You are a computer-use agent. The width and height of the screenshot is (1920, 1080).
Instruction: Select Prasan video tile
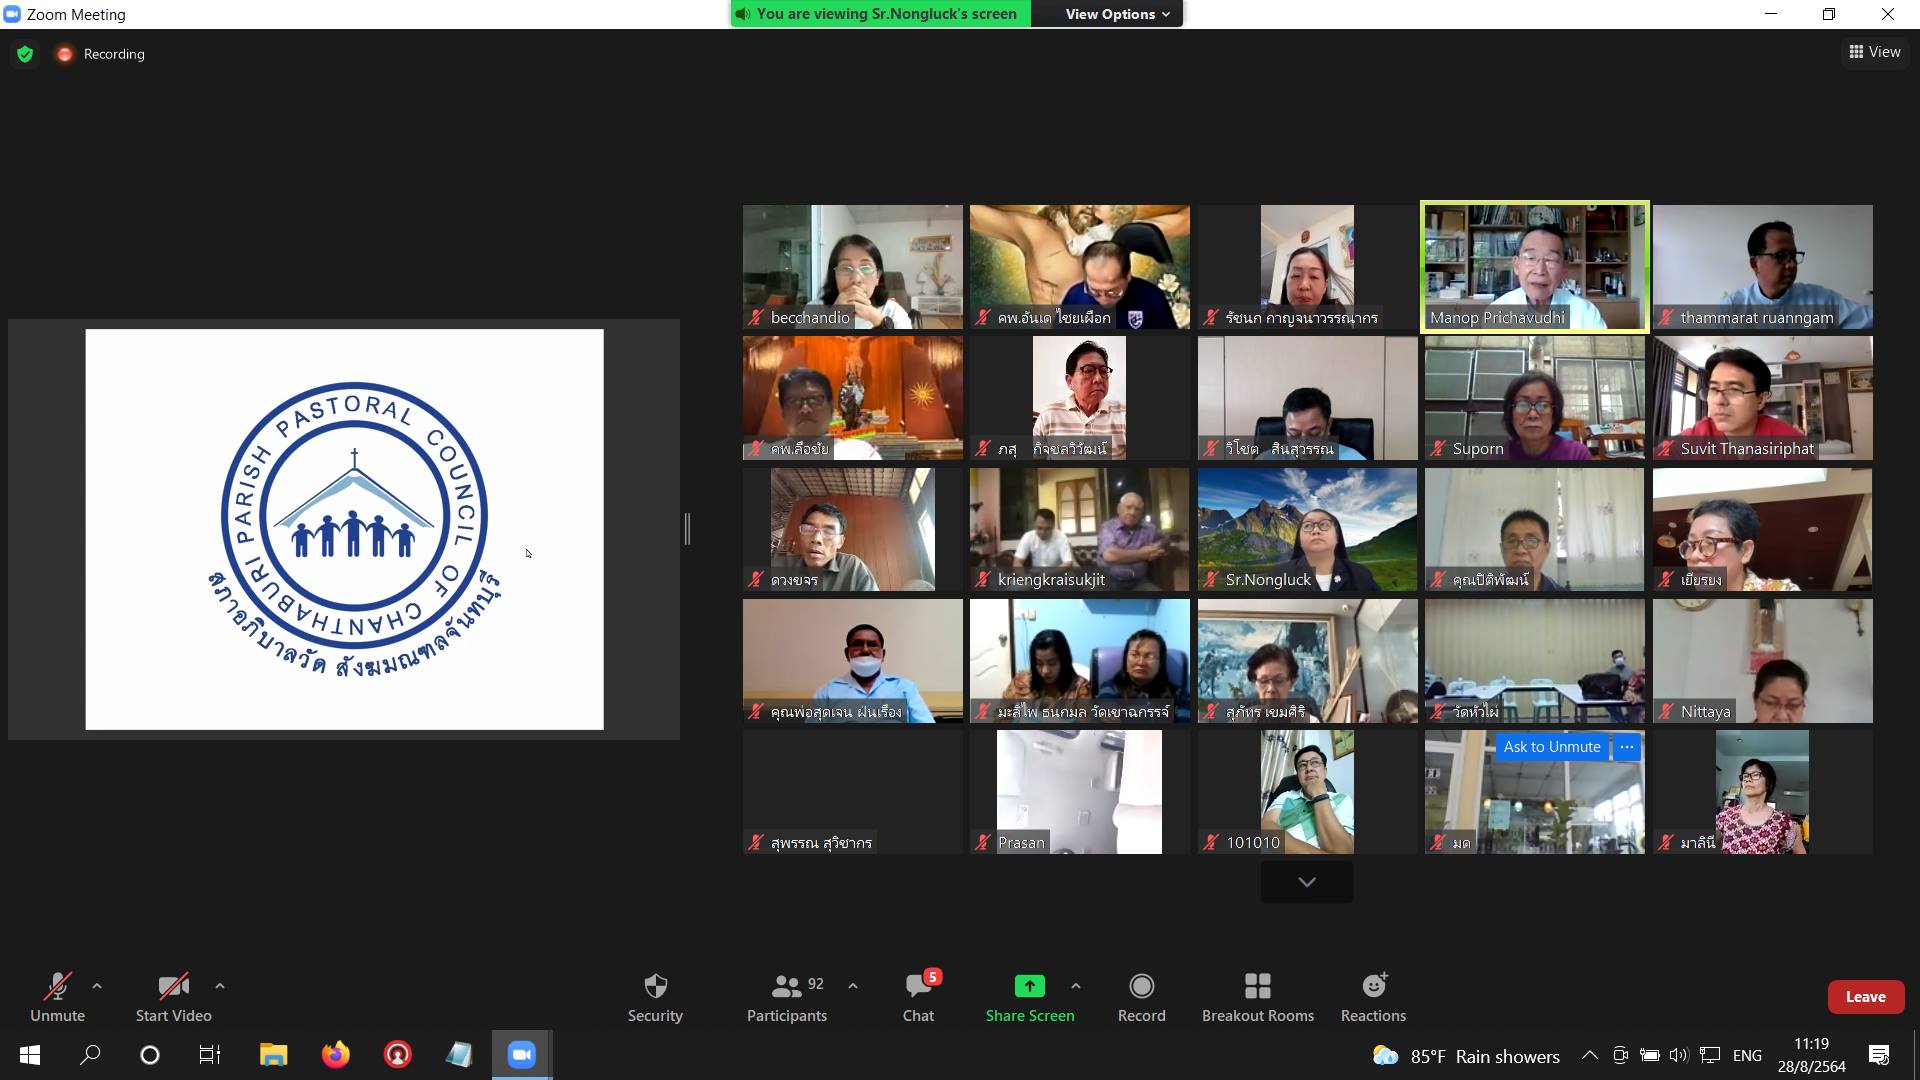tap(1079, 791)
